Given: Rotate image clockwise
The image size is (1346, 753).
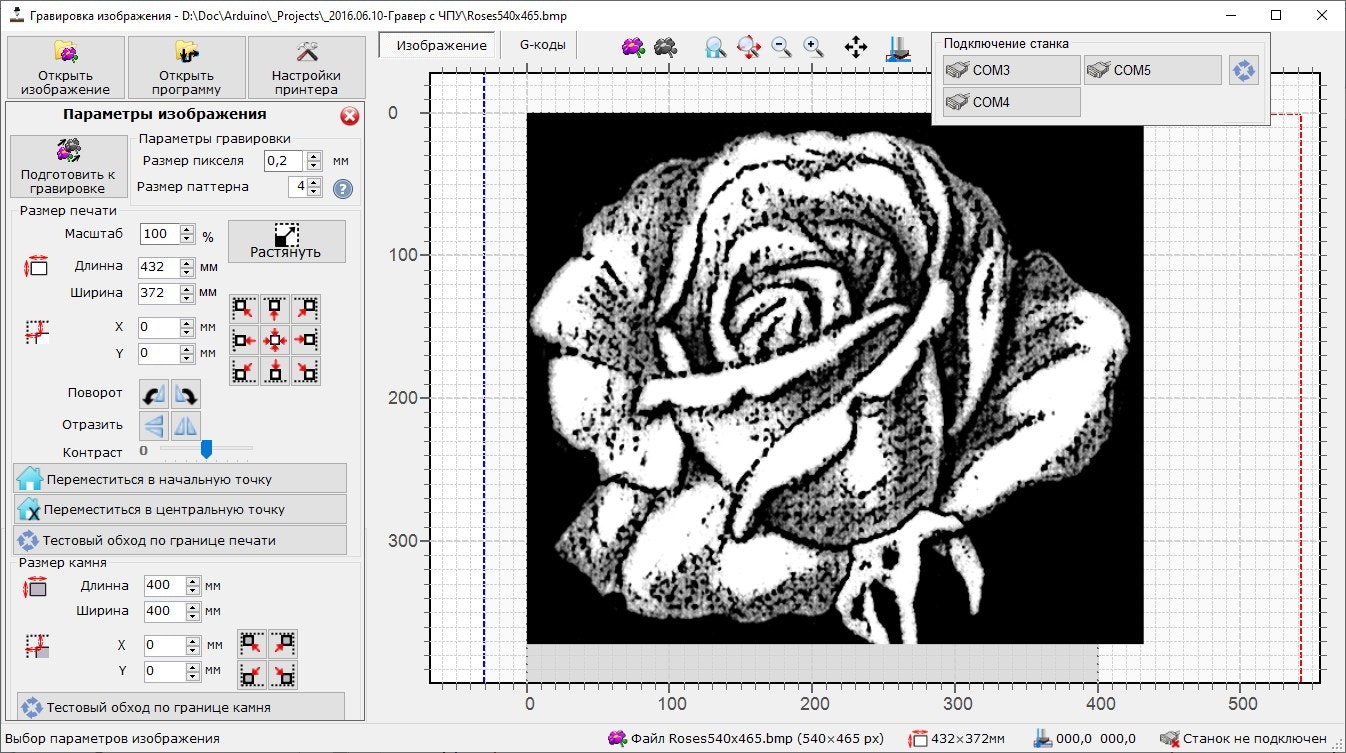Looking at the screenshot, I should 186,394.
